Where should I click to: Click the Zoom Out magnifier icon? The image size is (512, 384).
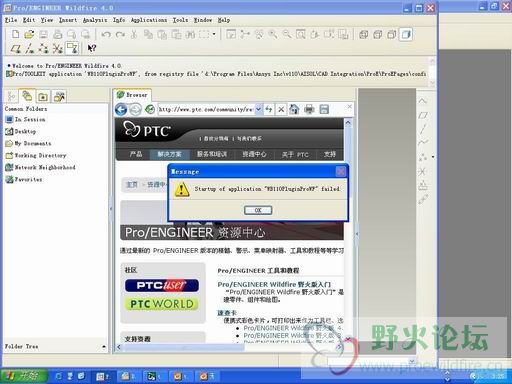[x=287, y=34]
